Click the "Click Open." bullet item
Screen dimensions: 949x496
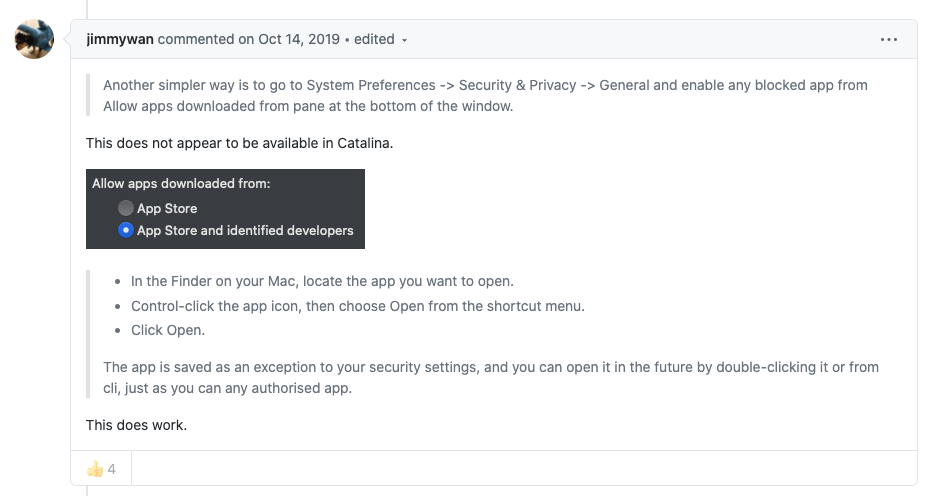pyautogui.click(x=167, y=329)
